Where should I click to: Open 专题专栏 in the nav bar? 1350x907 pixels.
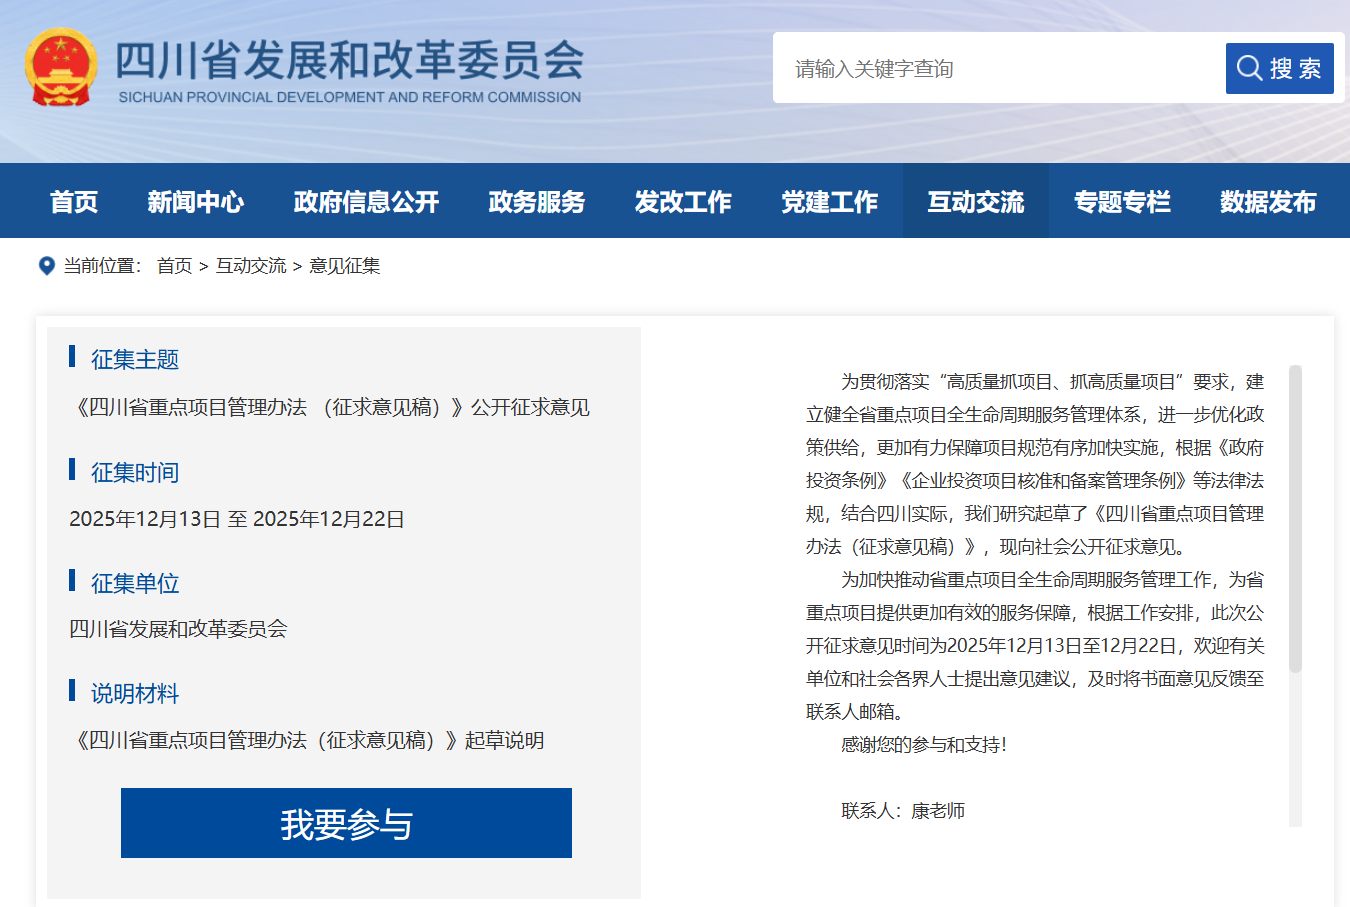1122,202
